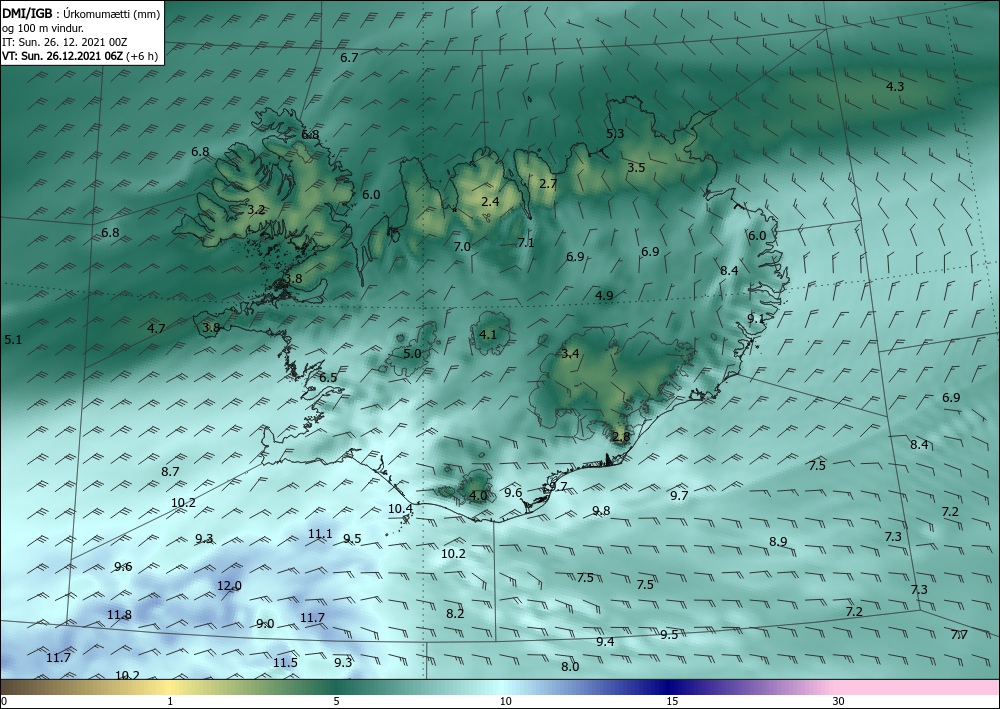The width and height of the screenshot is (1000, 709).
Task: Click the 15 label on the color scale
Action: point(672,701)
